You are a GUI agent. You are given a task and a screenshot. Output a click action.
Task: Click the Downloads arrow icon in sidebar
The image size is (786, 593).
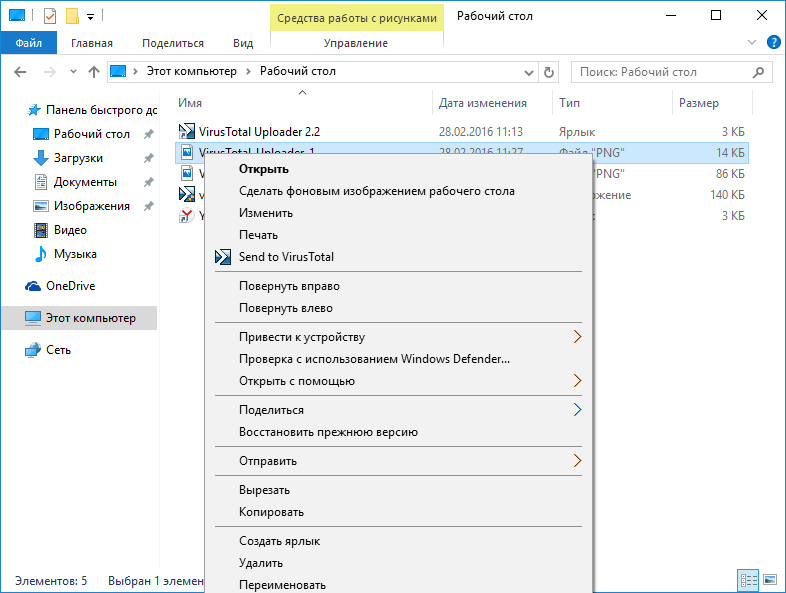click(41, 158)
